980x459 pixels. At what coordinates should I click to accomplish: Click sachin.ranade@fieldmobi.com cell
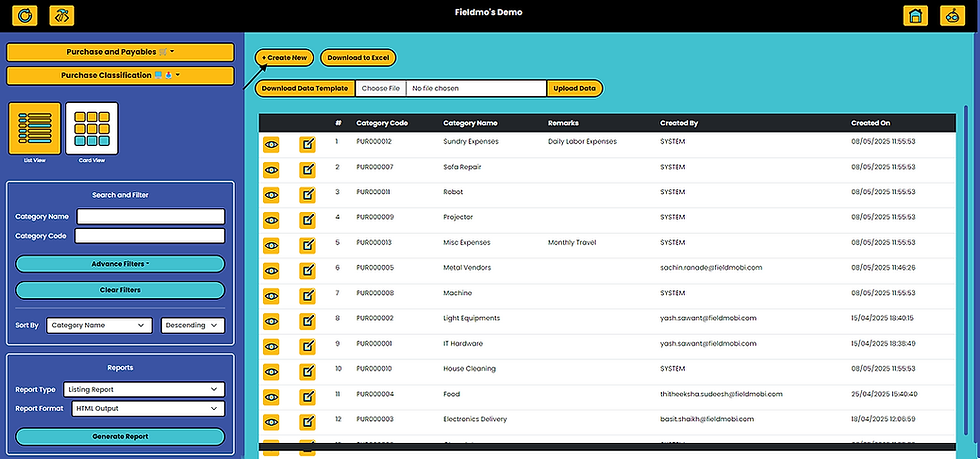(711, 268)
